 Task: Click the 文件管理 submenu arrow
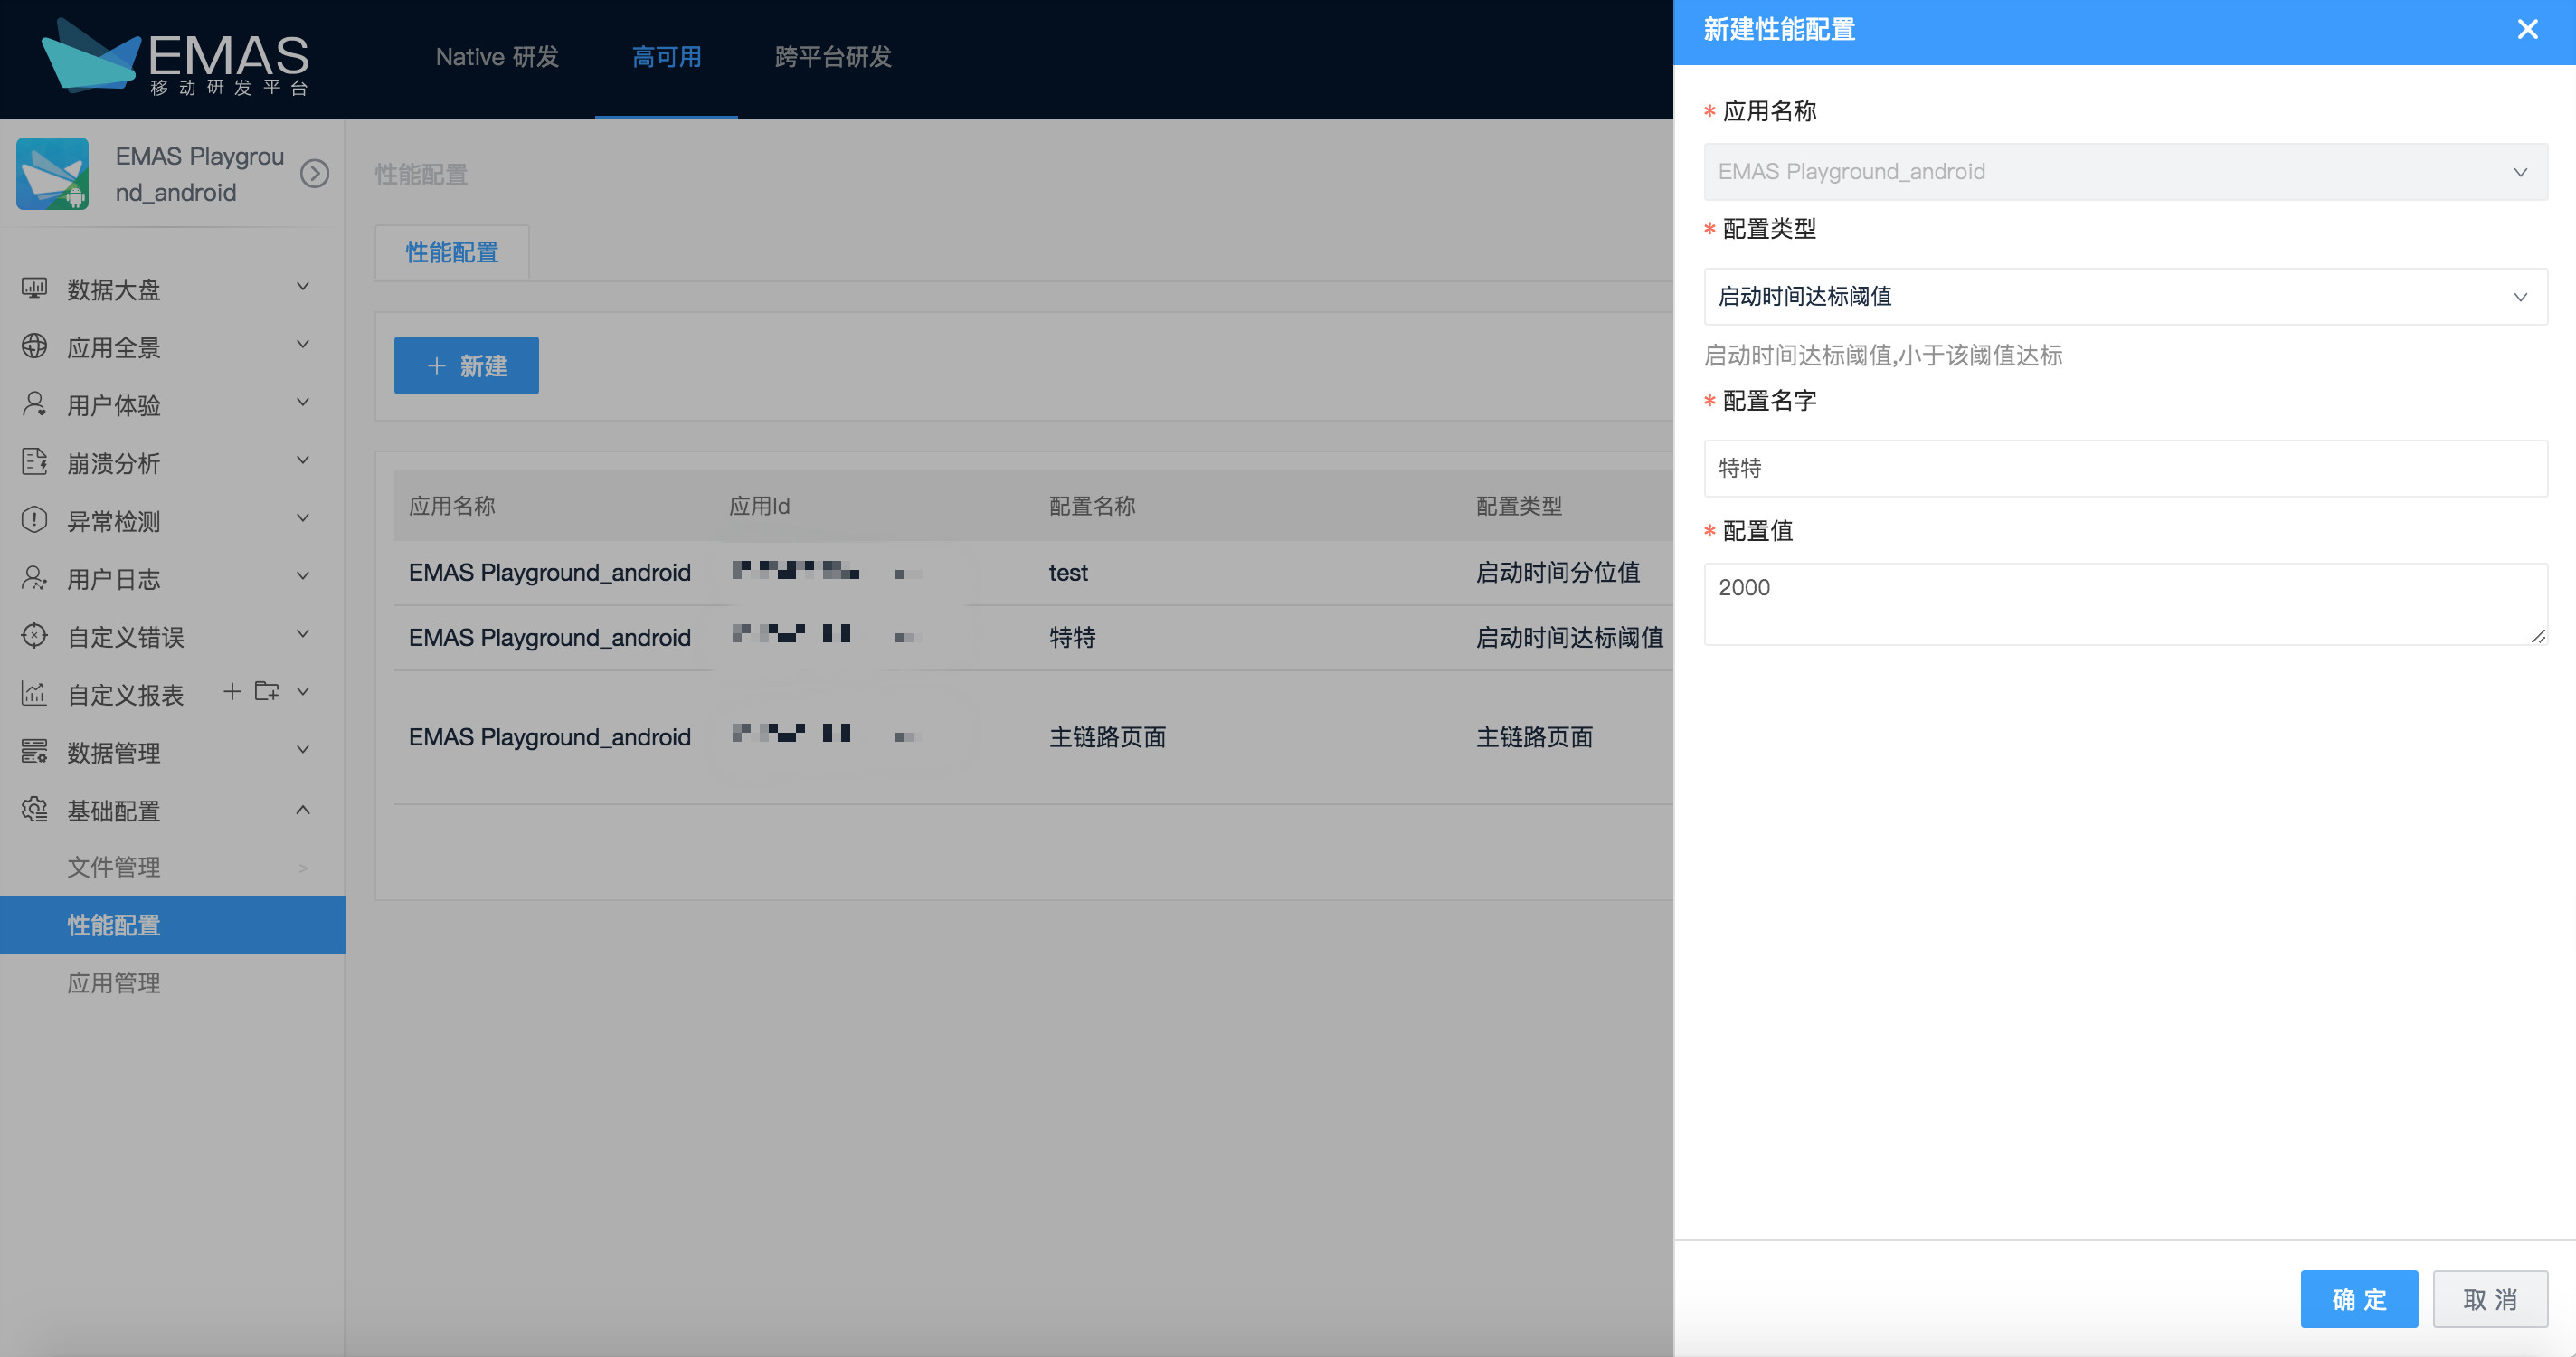(x=303, y=868)
